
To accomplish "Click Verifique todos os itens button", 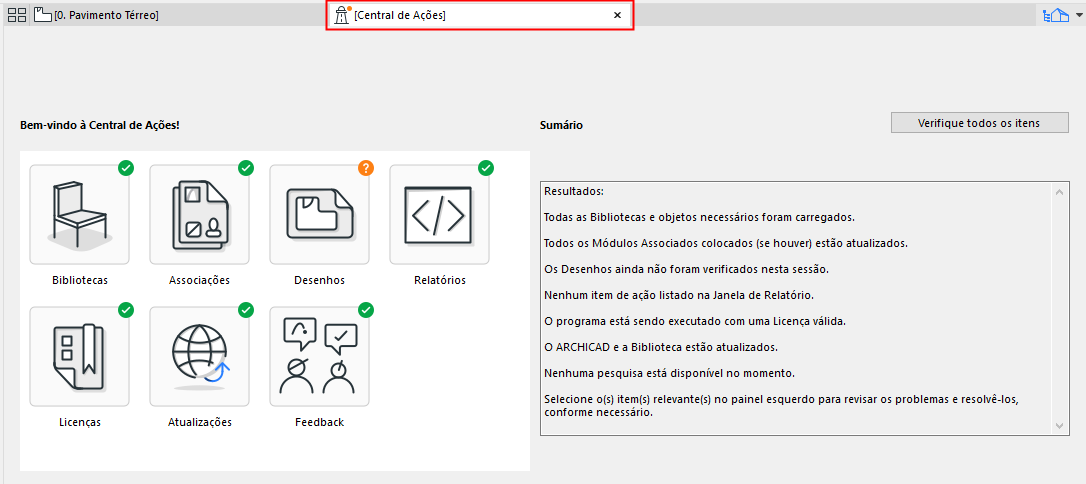I will (979, 123).
